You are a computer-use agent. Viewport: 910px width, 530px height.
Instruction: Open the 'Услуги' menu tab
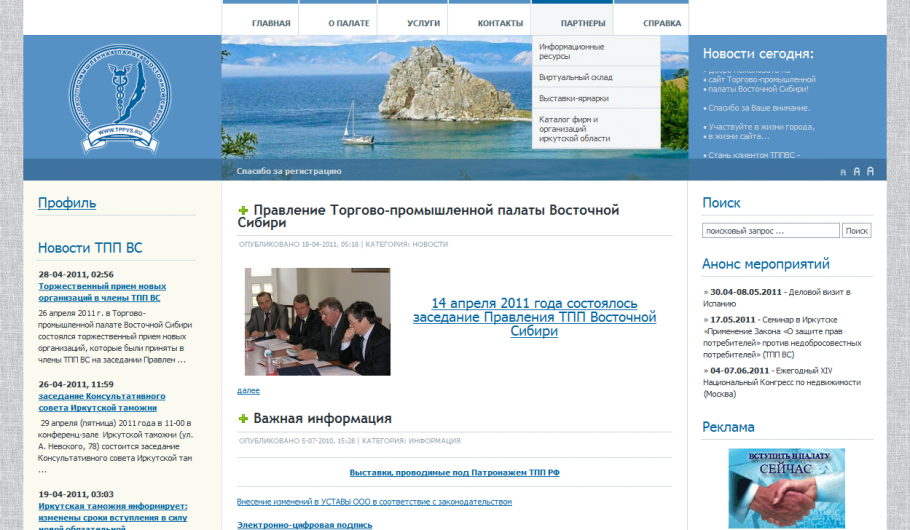point(424,23)
